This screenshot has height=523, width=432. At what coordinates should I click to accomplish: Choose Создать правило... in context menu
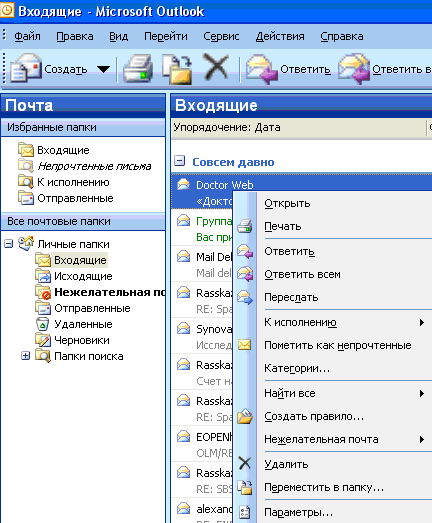(334, 416)
